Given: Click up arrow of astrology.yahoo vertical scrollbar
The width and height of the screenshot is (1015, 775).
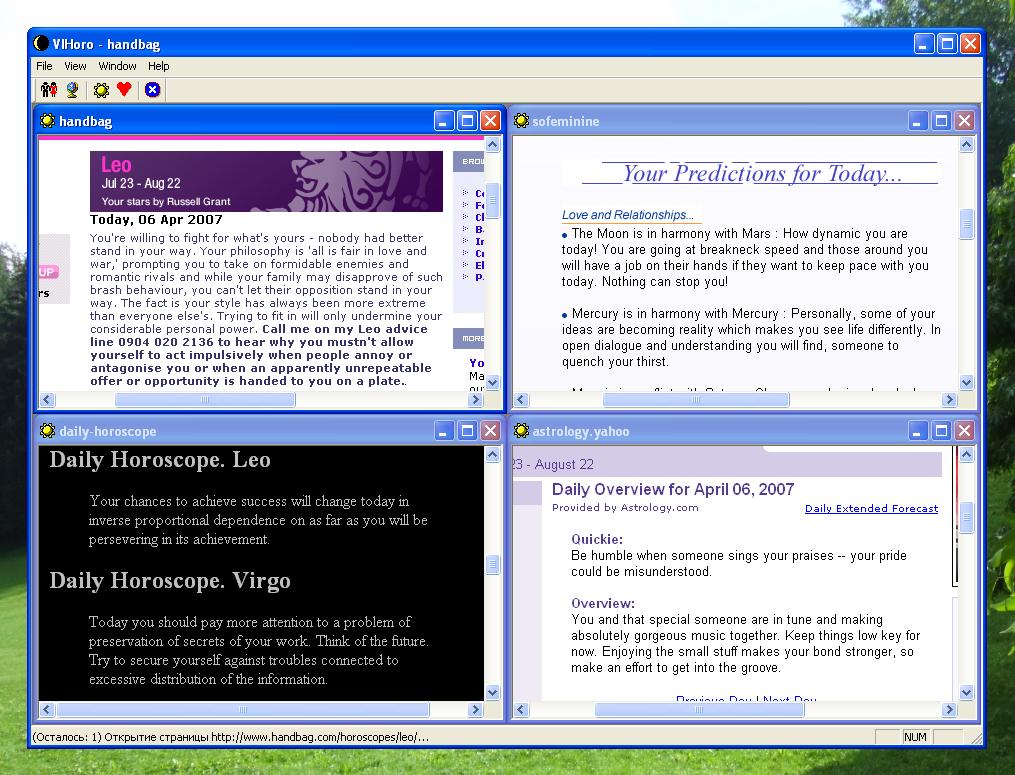Looking at the screenshot, I should tap(966, 455).
